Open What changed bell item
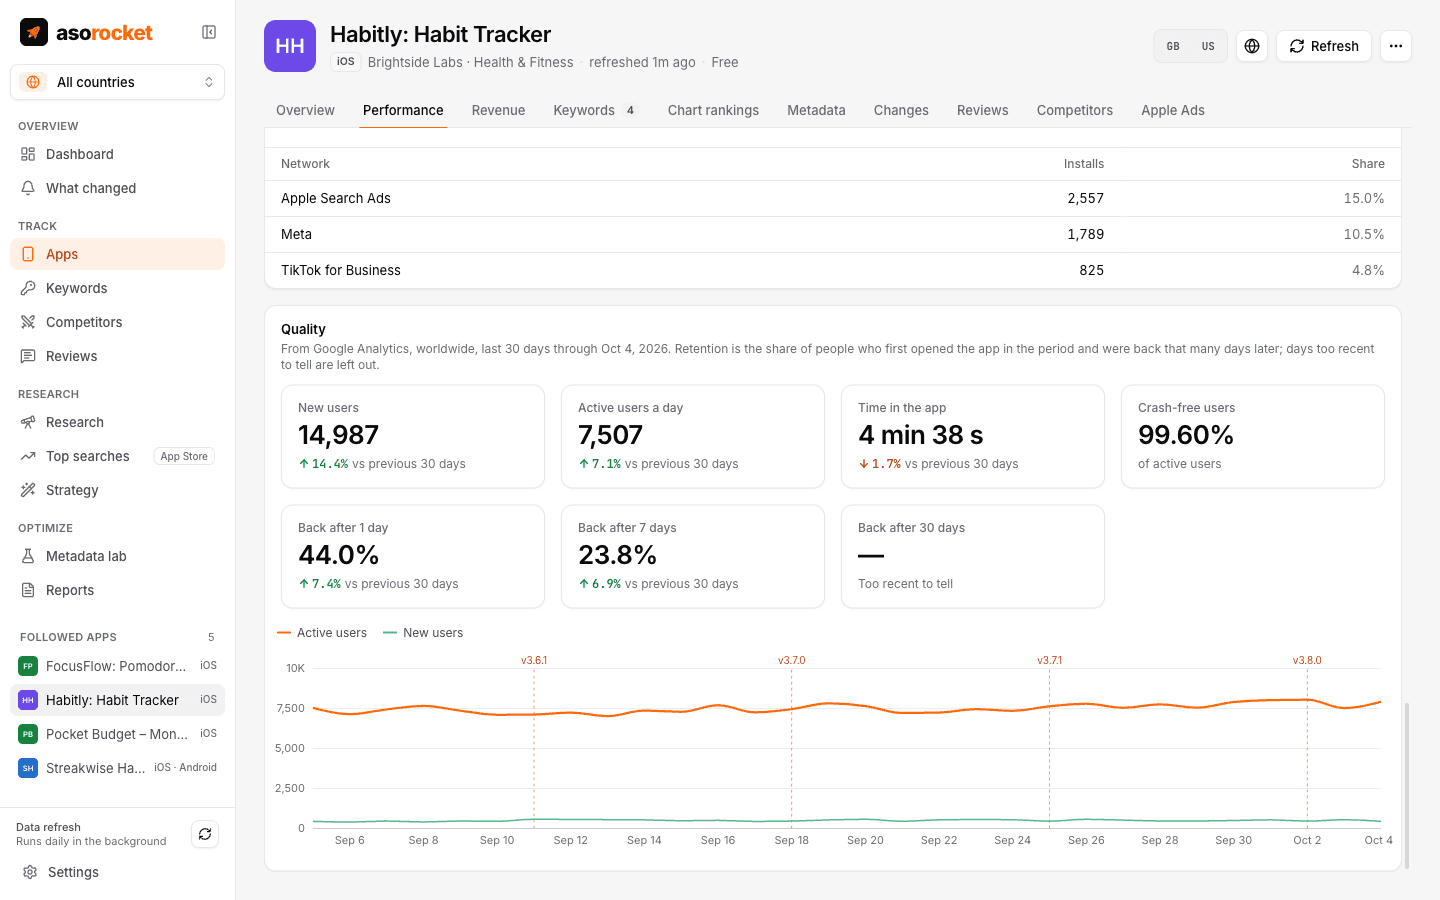This screenshot has height=900, width=1440. click(117, 188)
